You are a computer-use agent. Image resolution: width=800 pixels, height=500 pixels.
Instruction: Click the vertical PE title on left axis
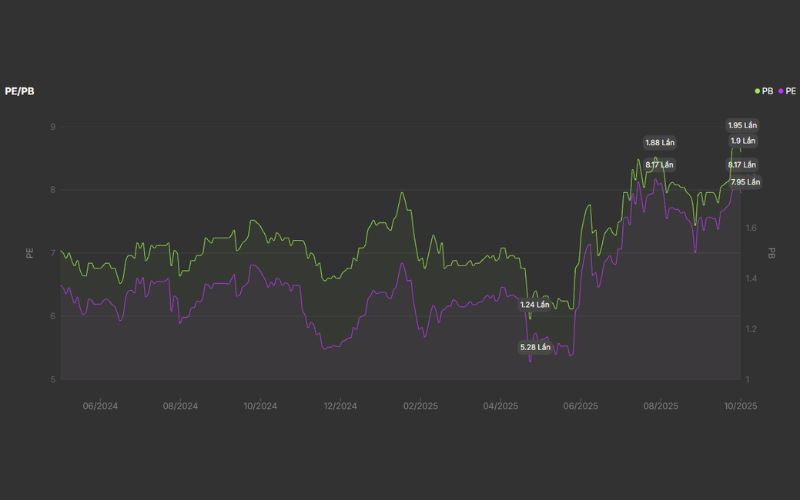pos(29,253)
